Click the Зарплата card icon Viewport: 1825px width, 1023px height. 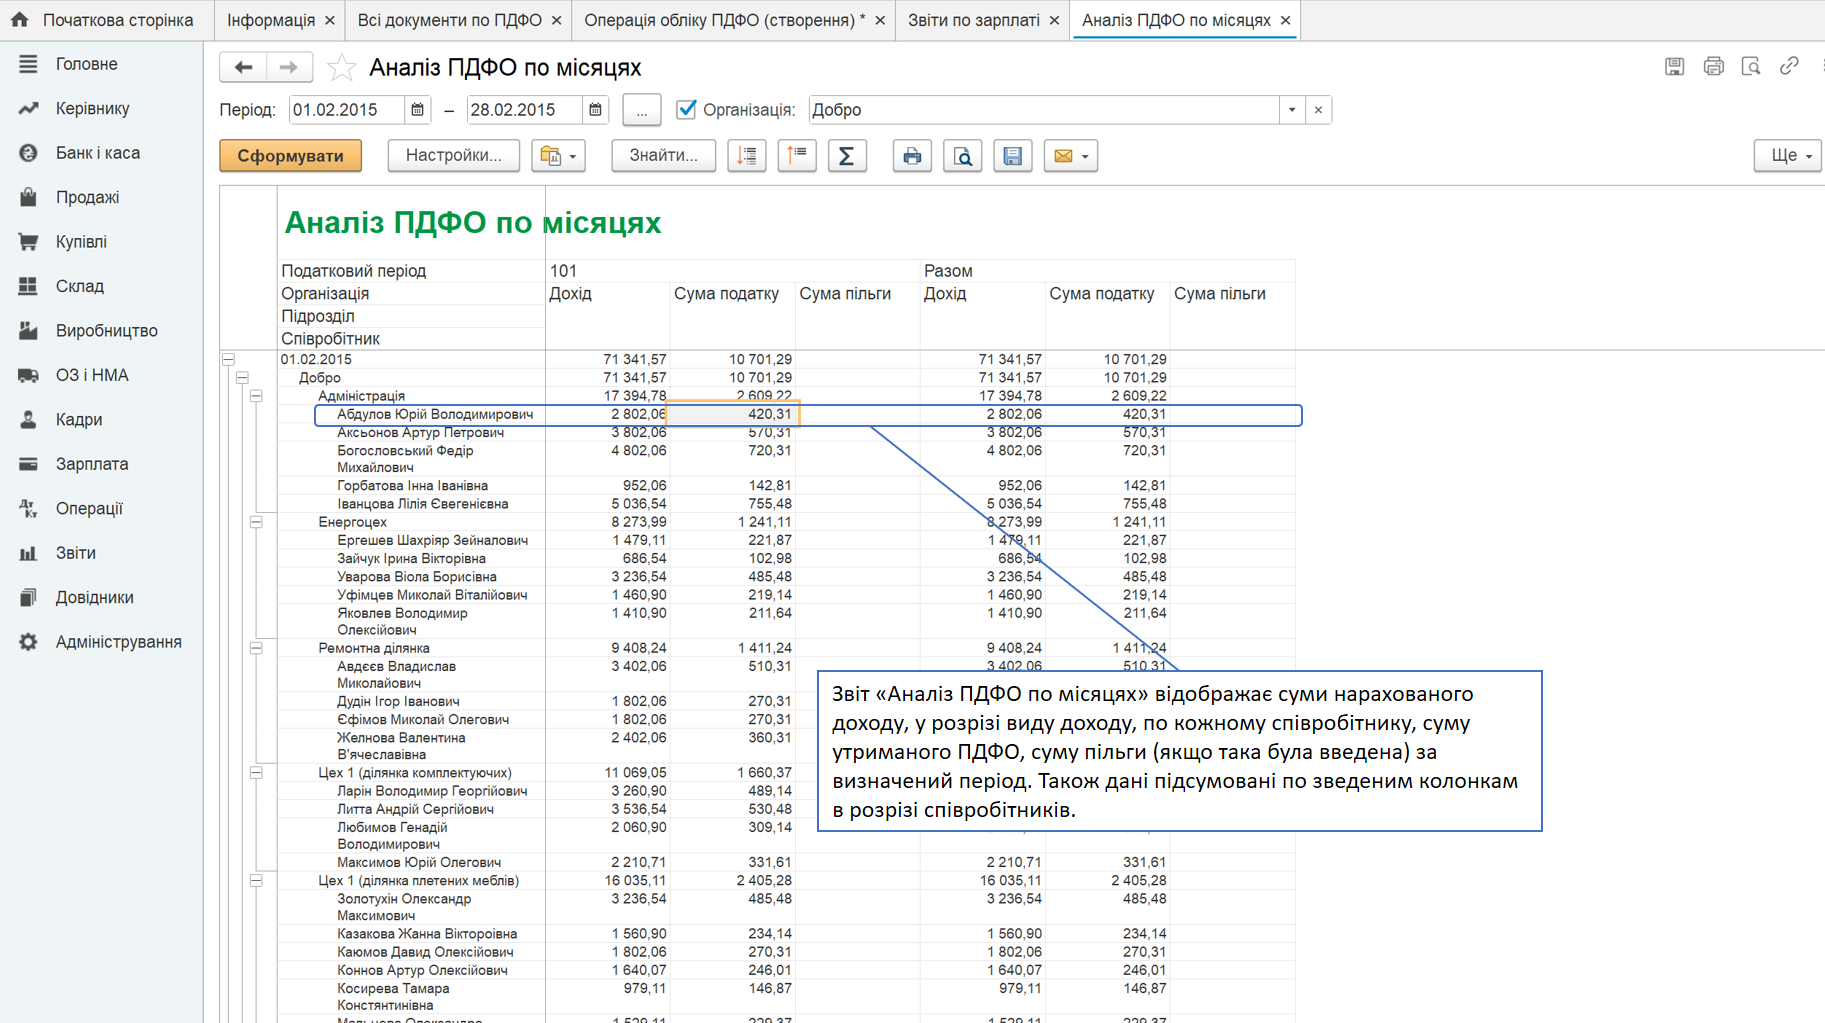click(28, 464)
